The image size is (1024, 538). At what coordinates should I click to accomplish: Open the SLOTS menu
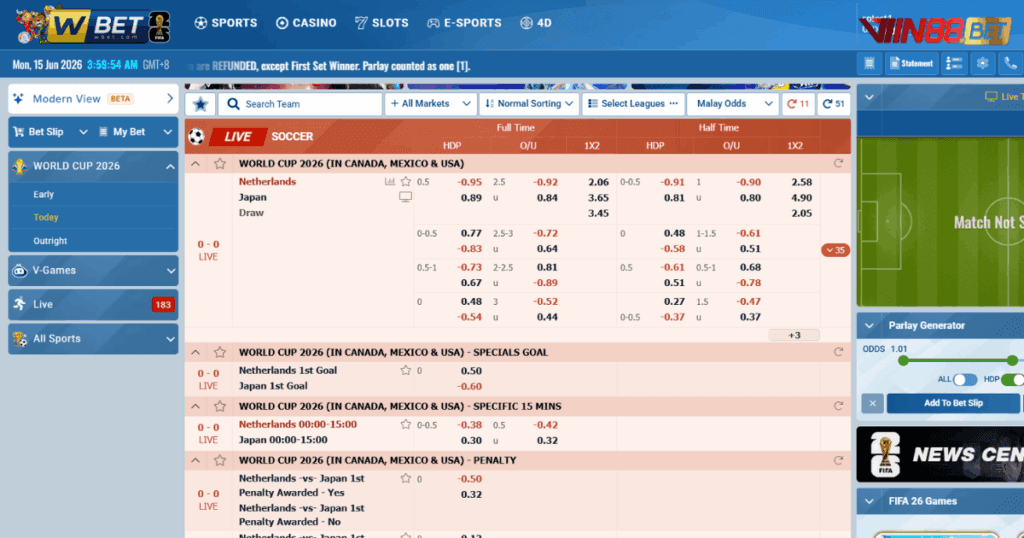click(x=381, y=23)
